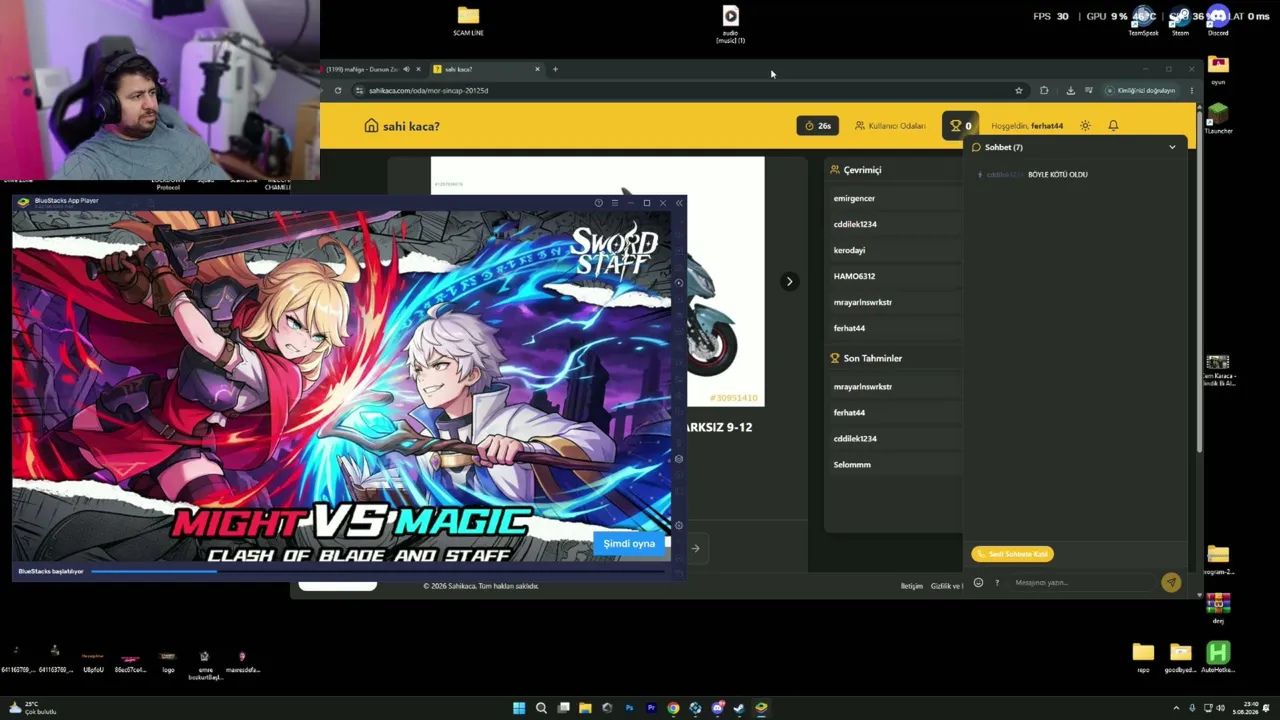Open Chrome three-dot menu
The height and width of the screenshot is (720, 1280).
point(1191,90)
